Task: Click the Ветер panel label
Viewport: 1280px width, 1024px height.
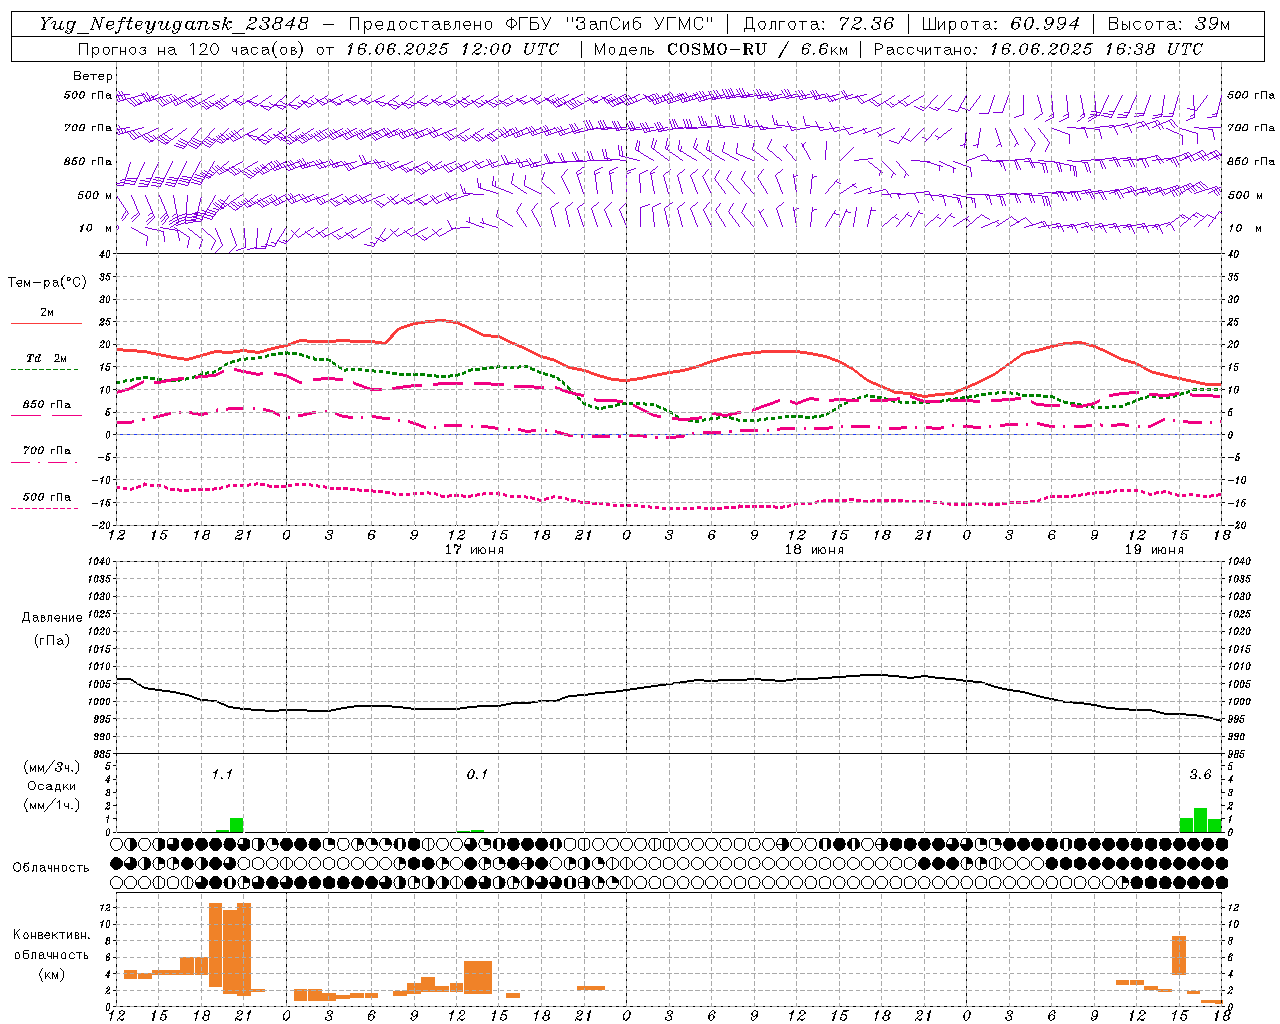Action: [93, 76]
